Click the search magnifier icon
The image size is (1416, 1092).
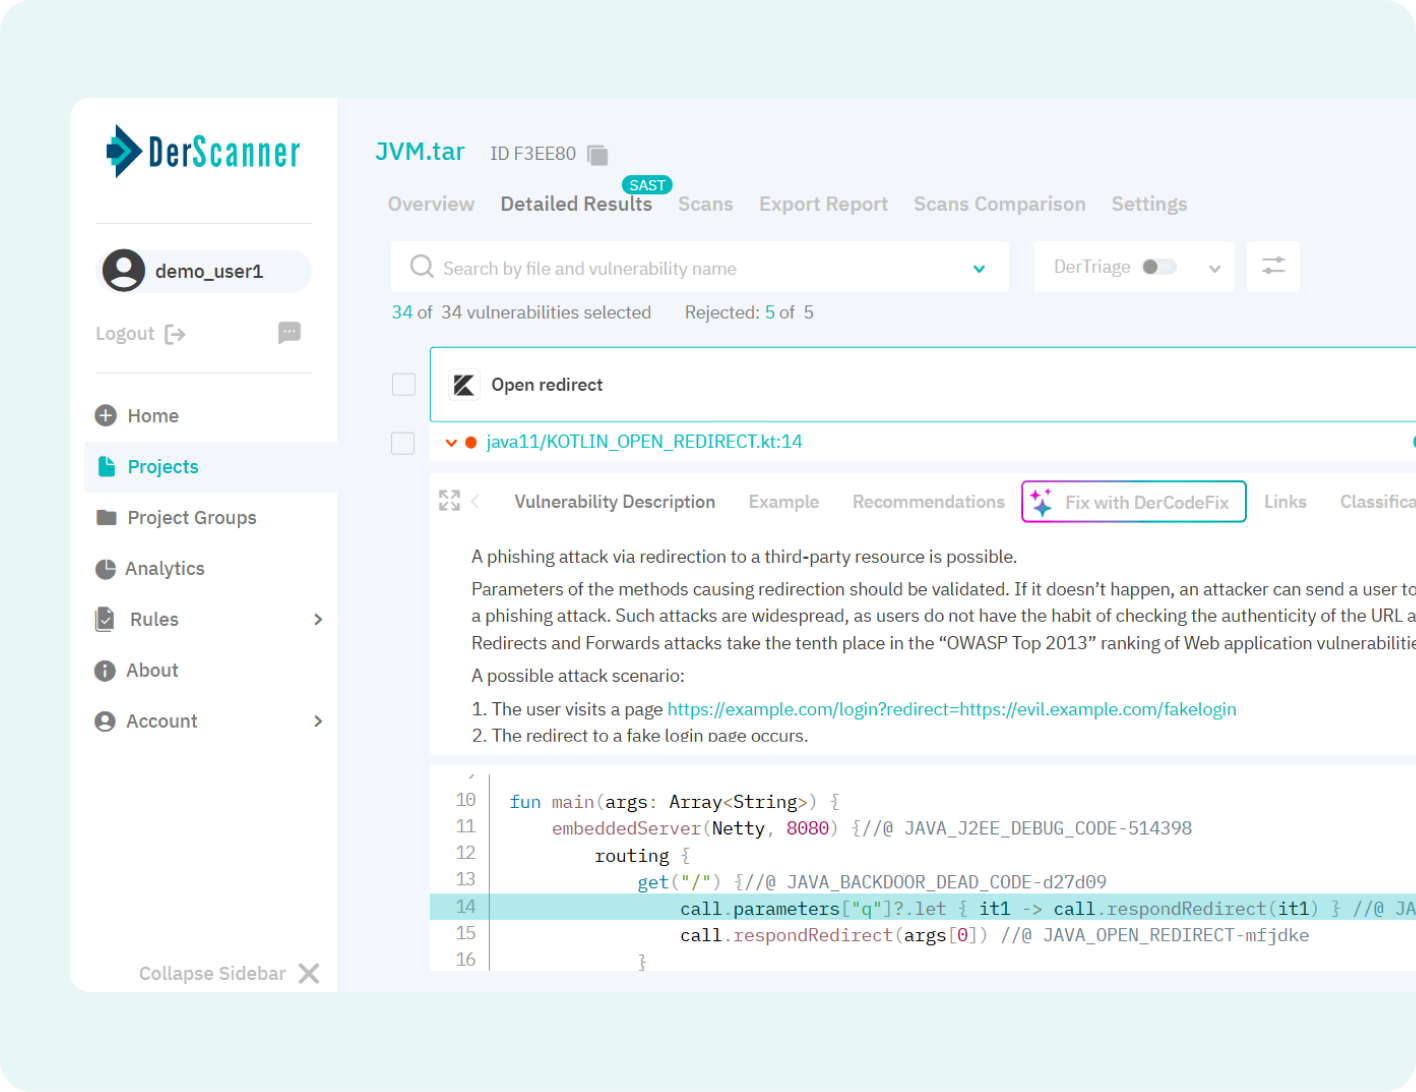click(421, 267)
